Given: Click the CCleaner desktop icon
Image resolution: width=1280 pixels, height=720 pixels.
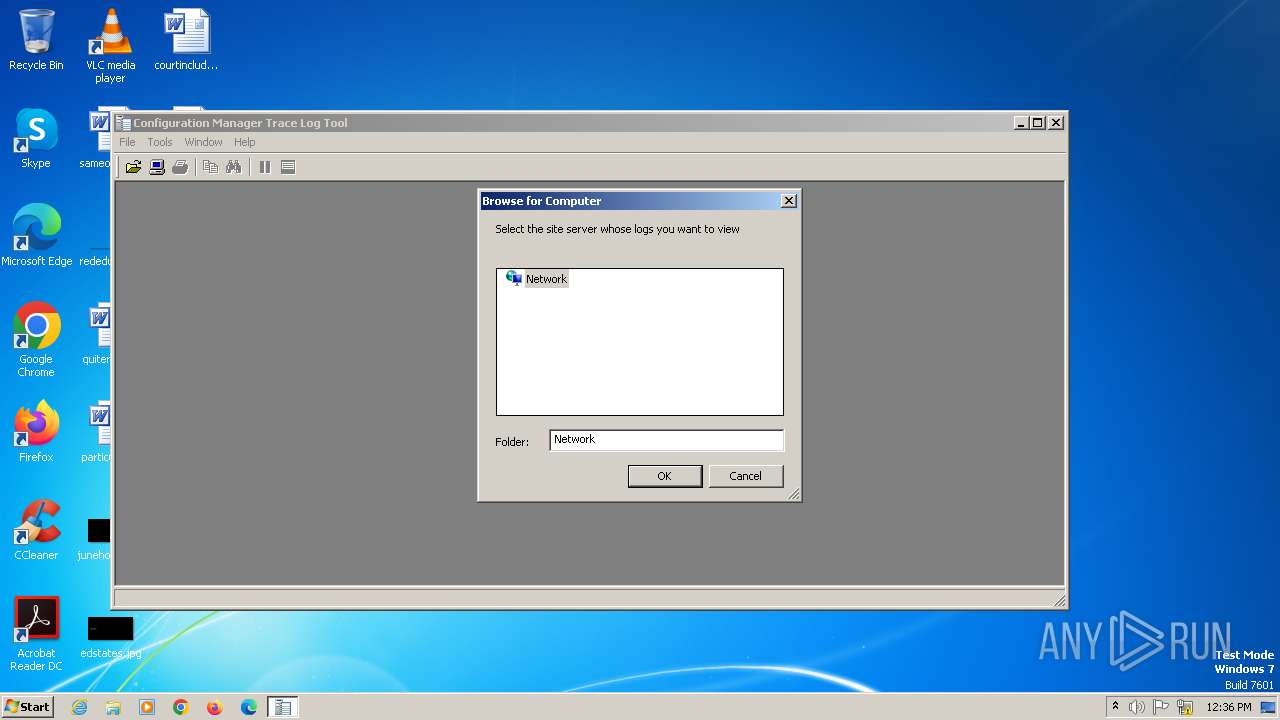Looking at the screenshot, I should [36, 530].
